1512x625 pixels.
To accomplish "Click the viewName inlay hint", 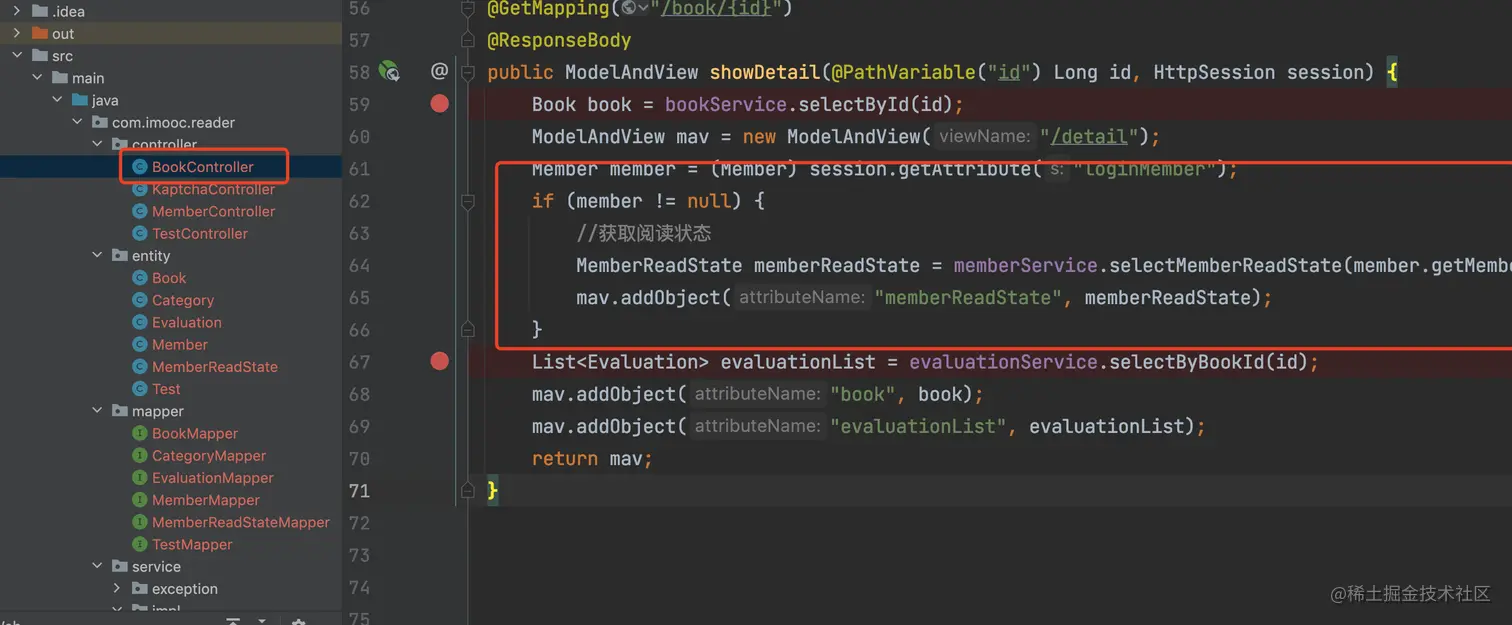I will tap(984, 136).
